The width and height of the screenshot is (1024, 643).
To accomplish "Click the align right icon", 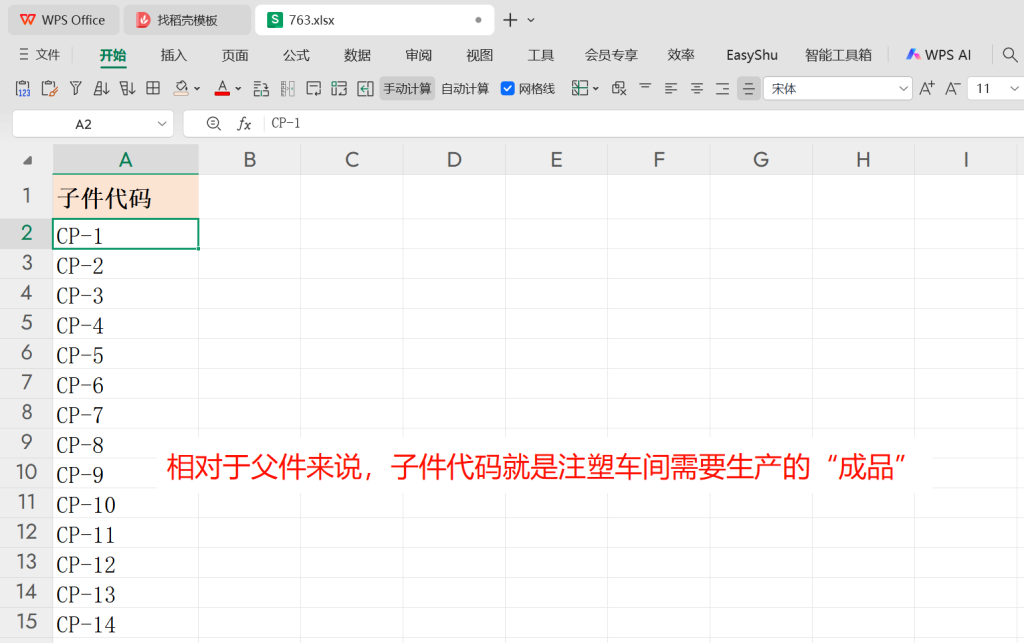I will pos(722,88).
